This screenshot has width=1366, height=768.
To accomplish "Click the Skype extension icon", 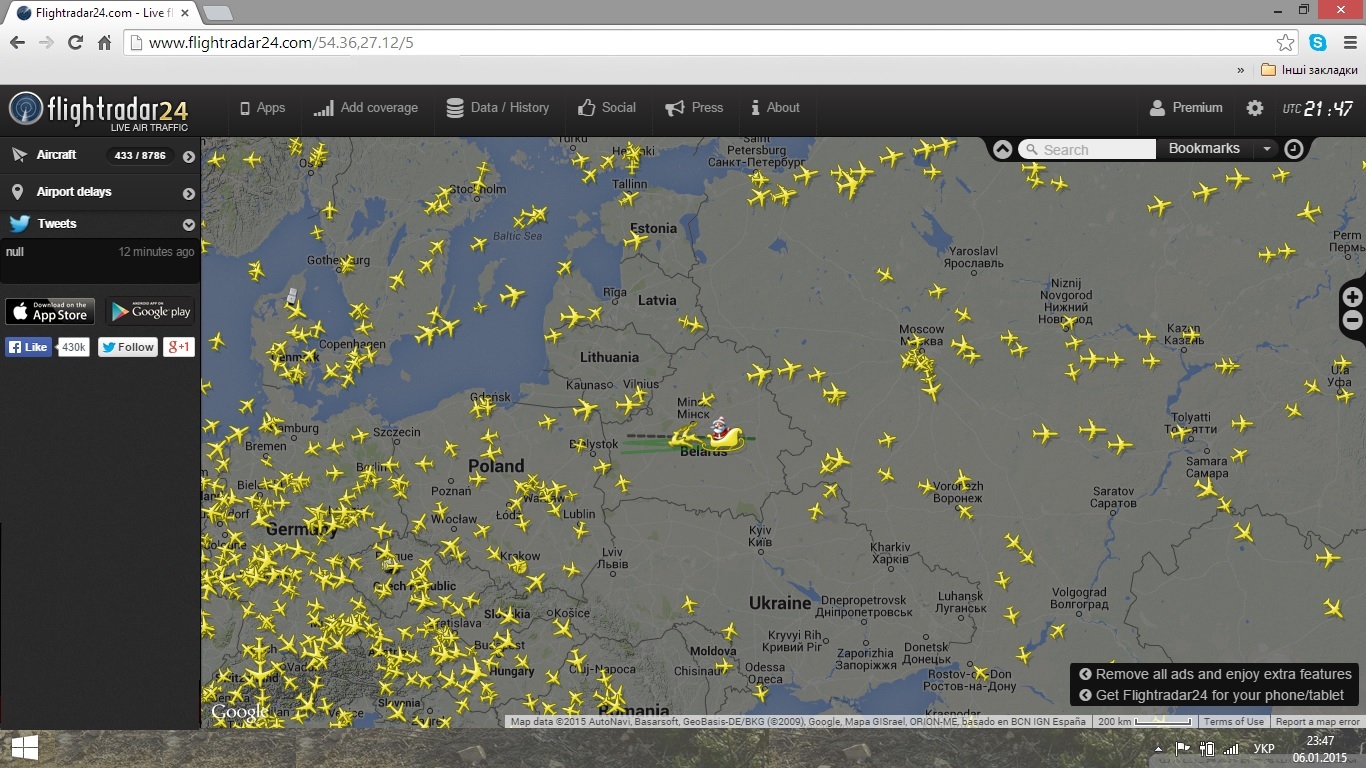I will [1317, 42].
